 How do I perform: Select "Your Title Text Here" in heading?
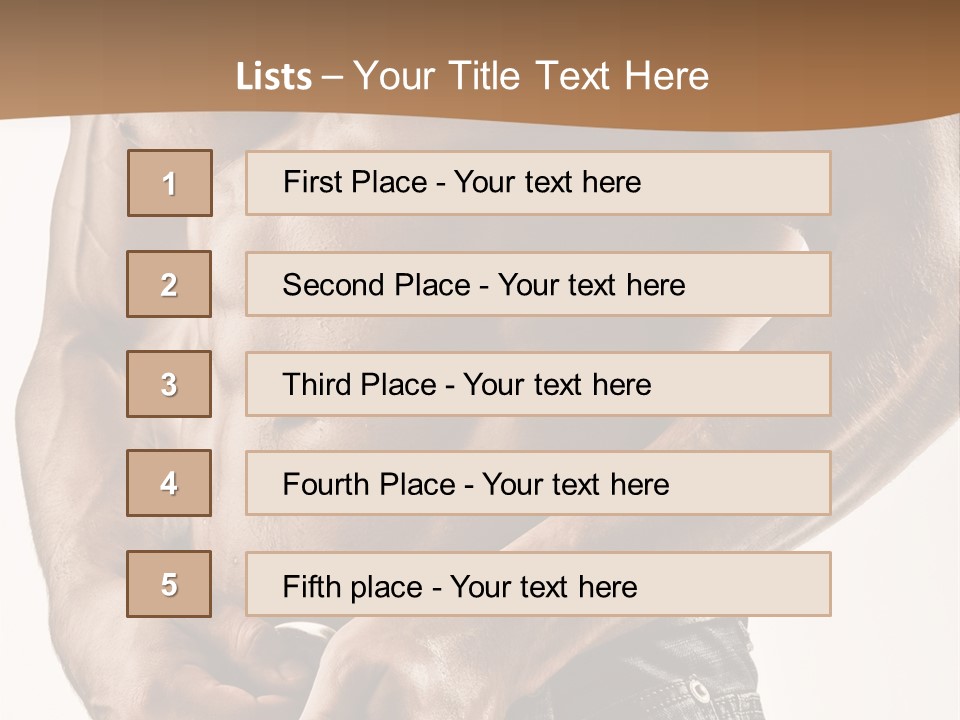(x=531, y=77)
